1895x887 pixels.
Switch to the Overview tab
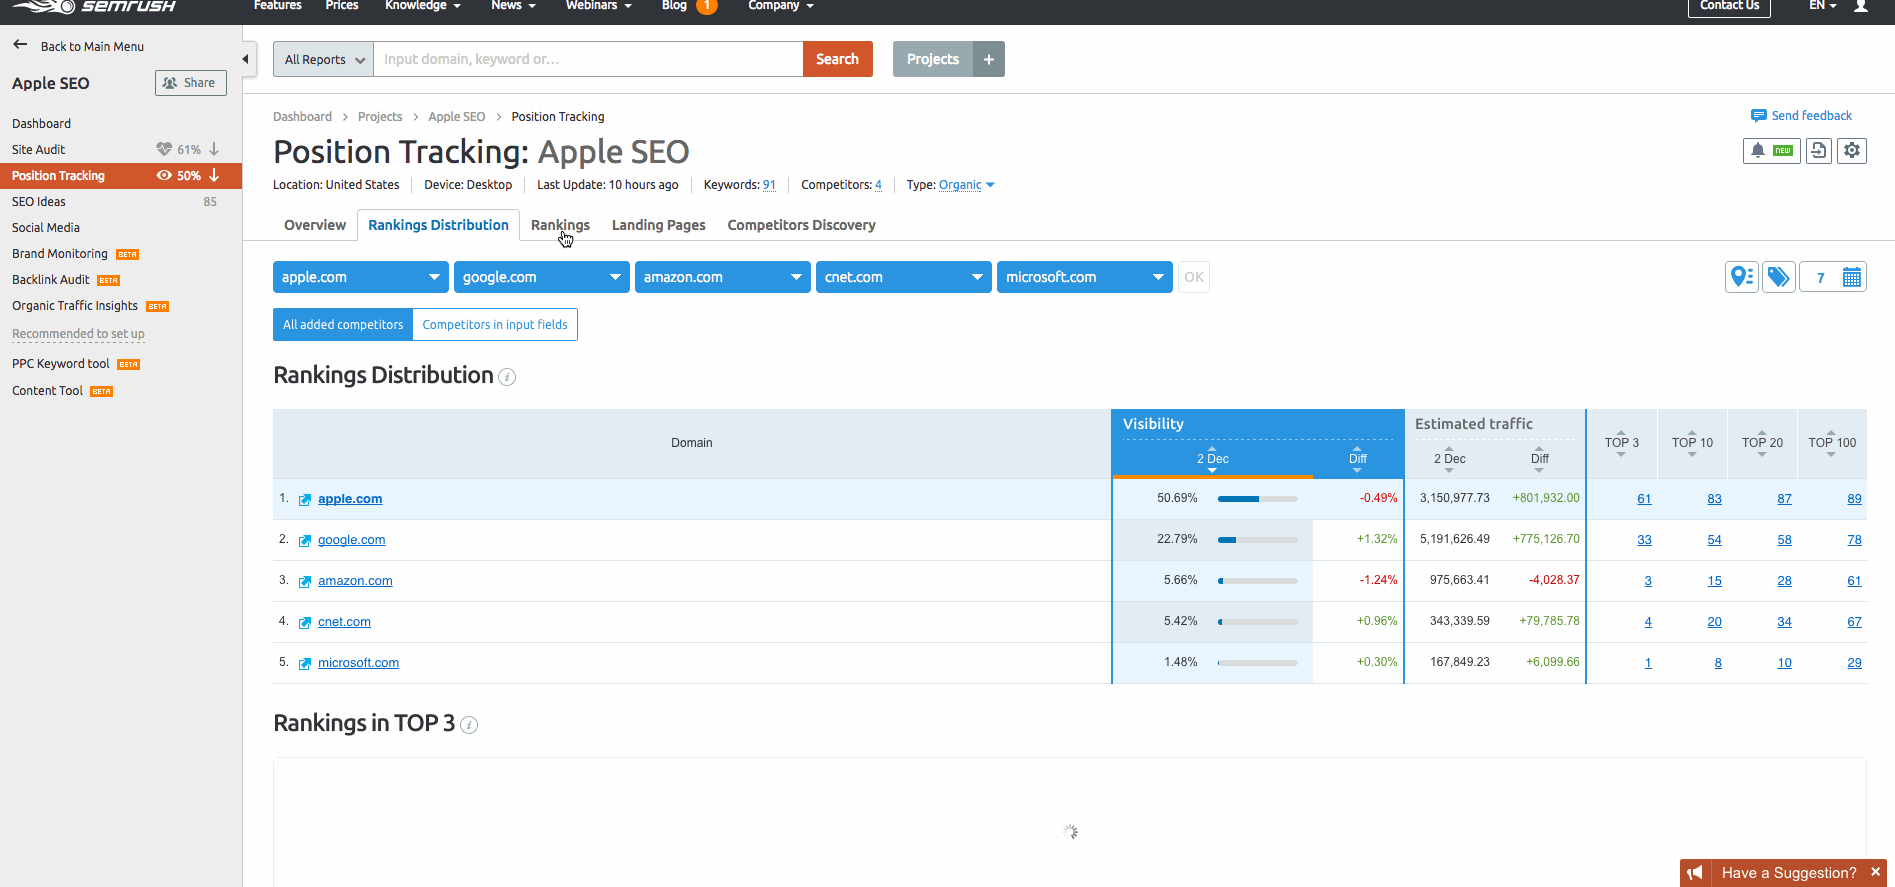click(x=315, y=225)
